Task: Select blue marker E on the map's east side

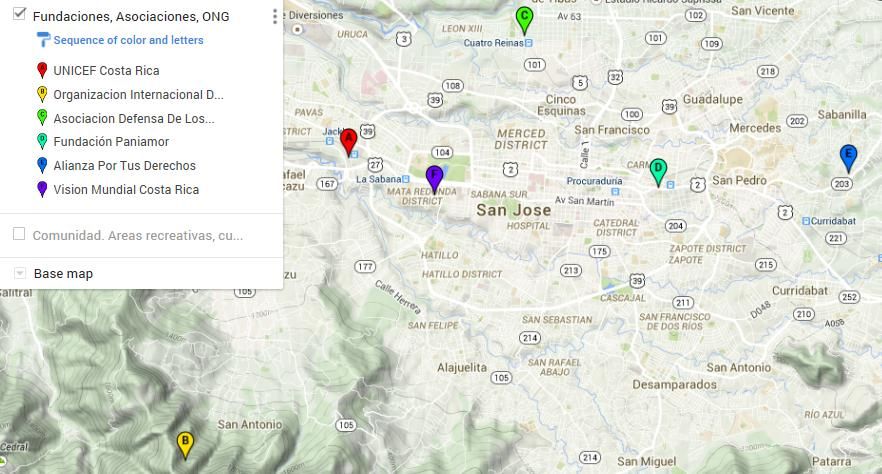Action: (848, 157)
